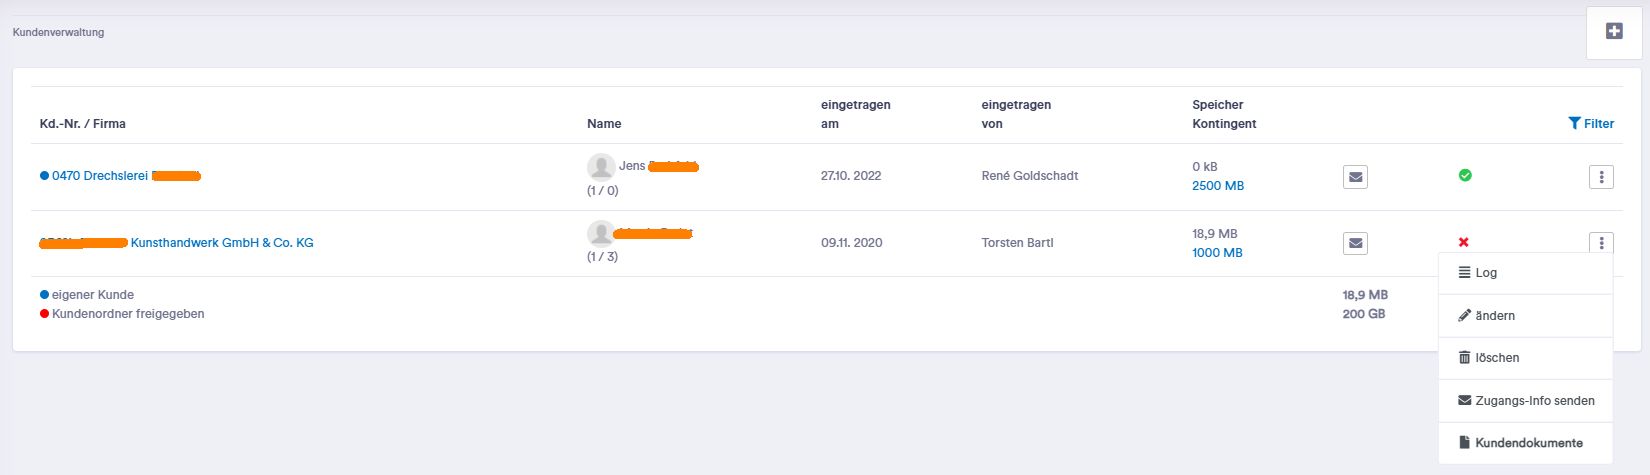The height and width of the screenshot is (475, 1650).
Task: Click the plus icon to add customer
Action: (1614, 32)
